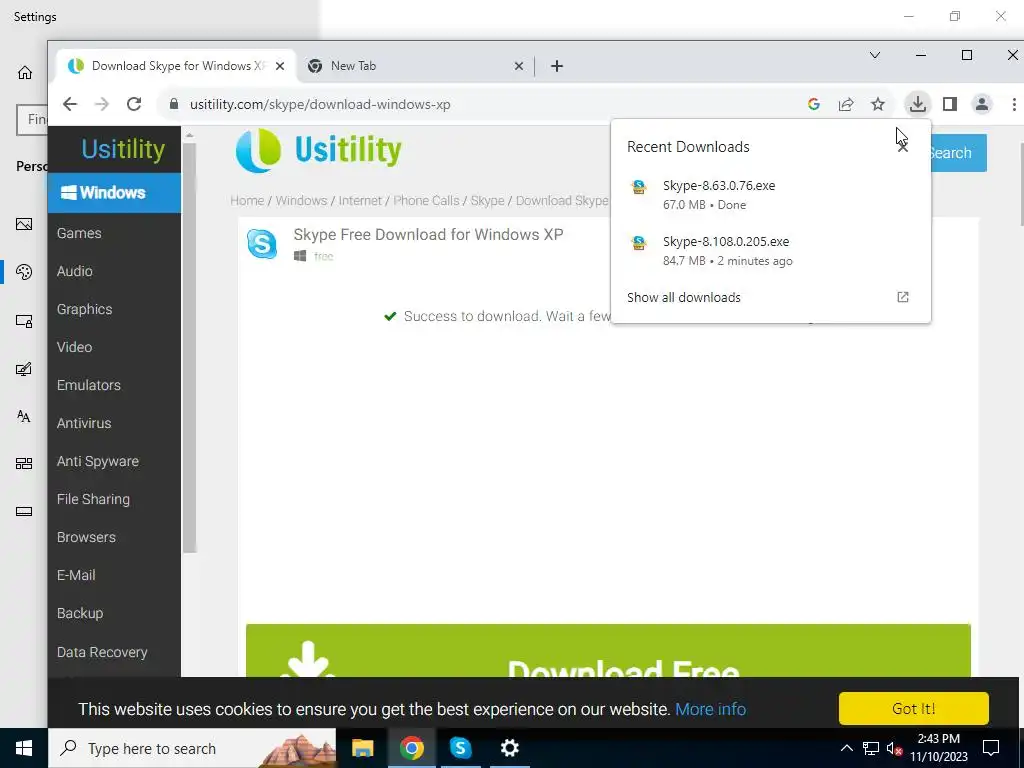Open the Anti Spyware category
This screenshot has height=768, width=1024.
[x=98, y=461]
